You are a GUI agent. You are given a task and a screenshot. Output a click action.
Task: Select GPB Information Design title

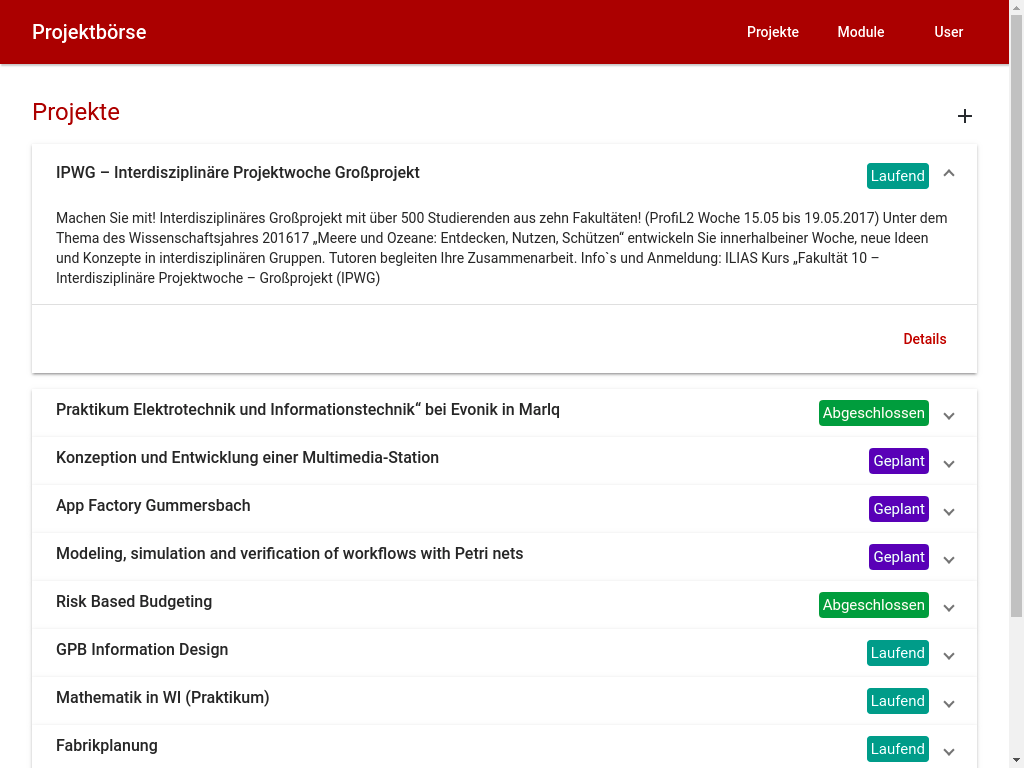(142, 649)
